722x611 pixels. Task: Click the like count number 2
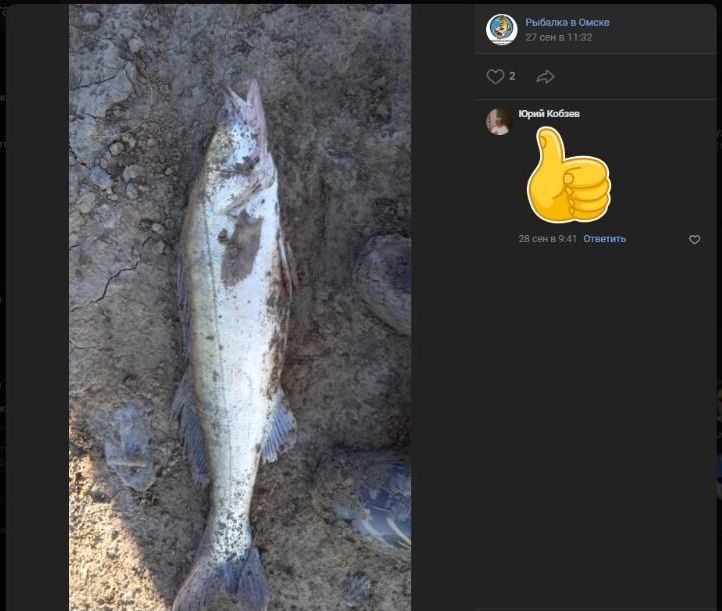pyautogui.click(x=512, y=77)
